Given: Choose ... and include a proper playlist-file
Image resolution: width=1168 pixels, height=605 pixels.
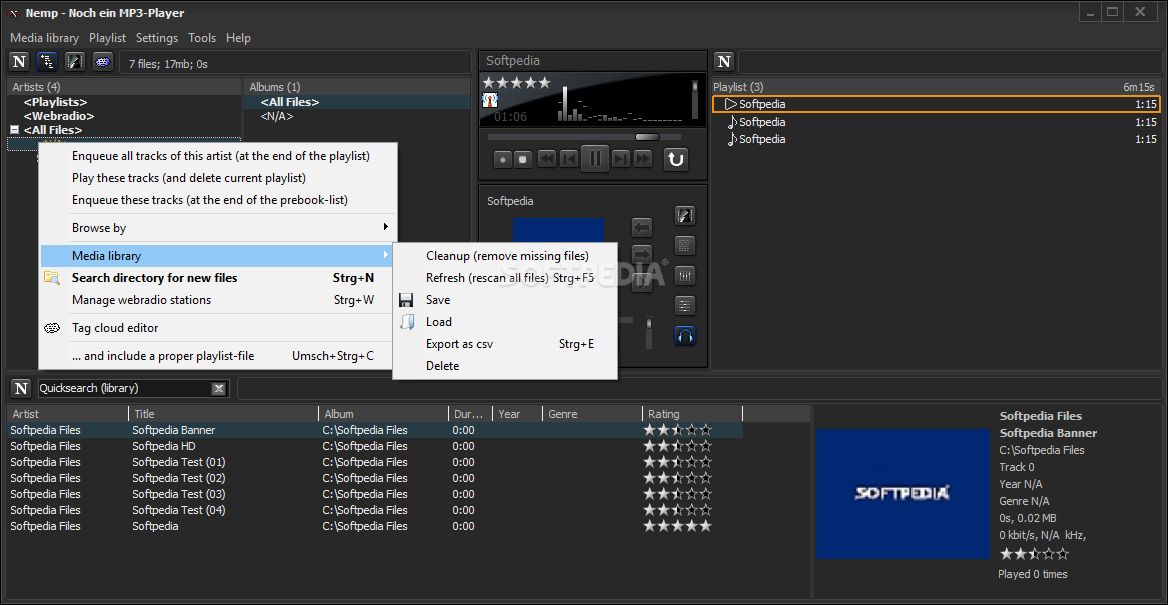Looking at the screenshot, I should (x=218, y=356).
